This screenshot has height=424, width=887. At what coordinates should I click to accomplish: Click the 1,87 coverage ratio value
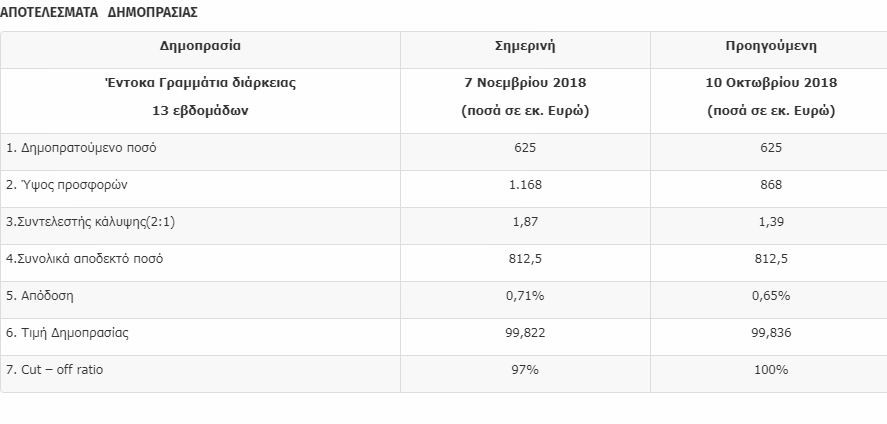click(x=525, y=222)
